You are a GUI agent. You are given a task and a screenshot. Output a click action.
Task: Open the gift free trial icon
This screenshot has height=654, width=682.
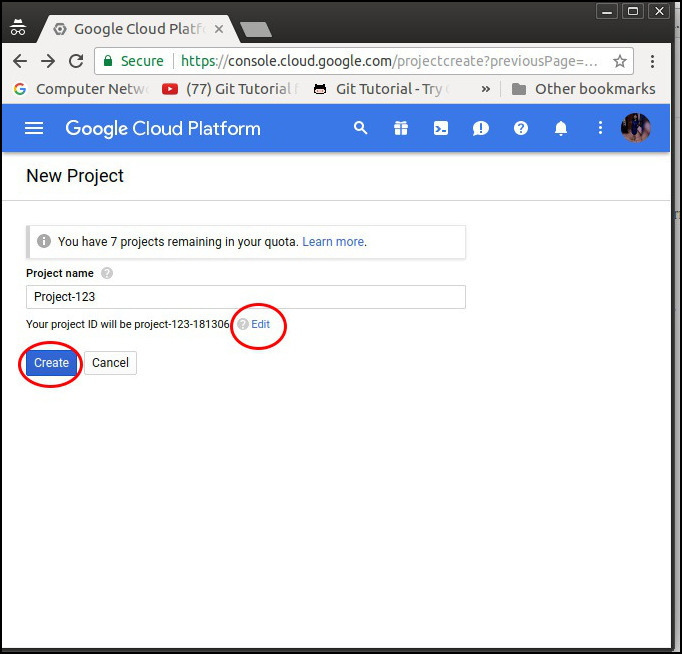(x=401, y=128)
